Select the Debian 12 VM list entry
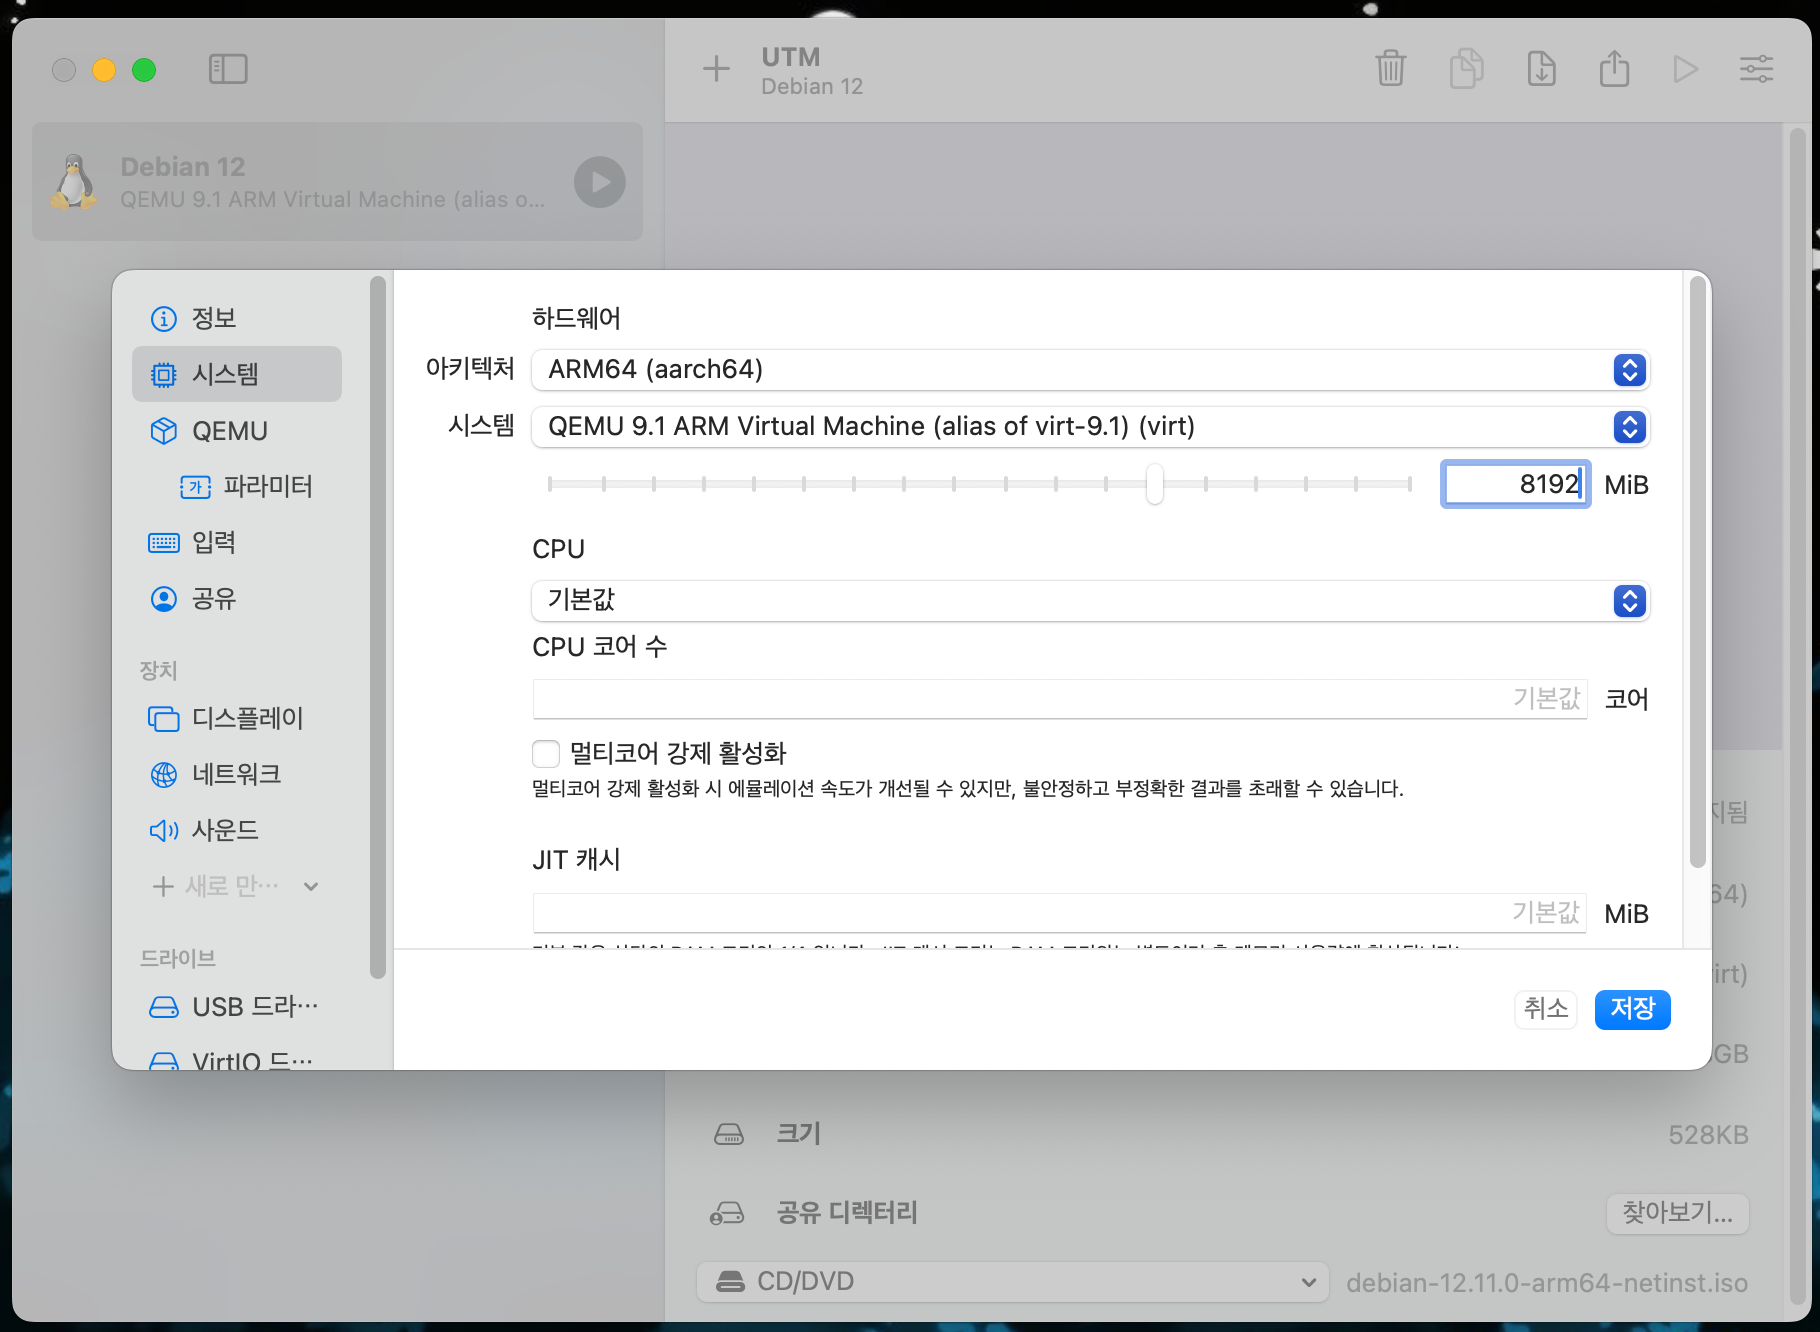The height and width of the screenshot is (1332, 1820). (337, 182)
